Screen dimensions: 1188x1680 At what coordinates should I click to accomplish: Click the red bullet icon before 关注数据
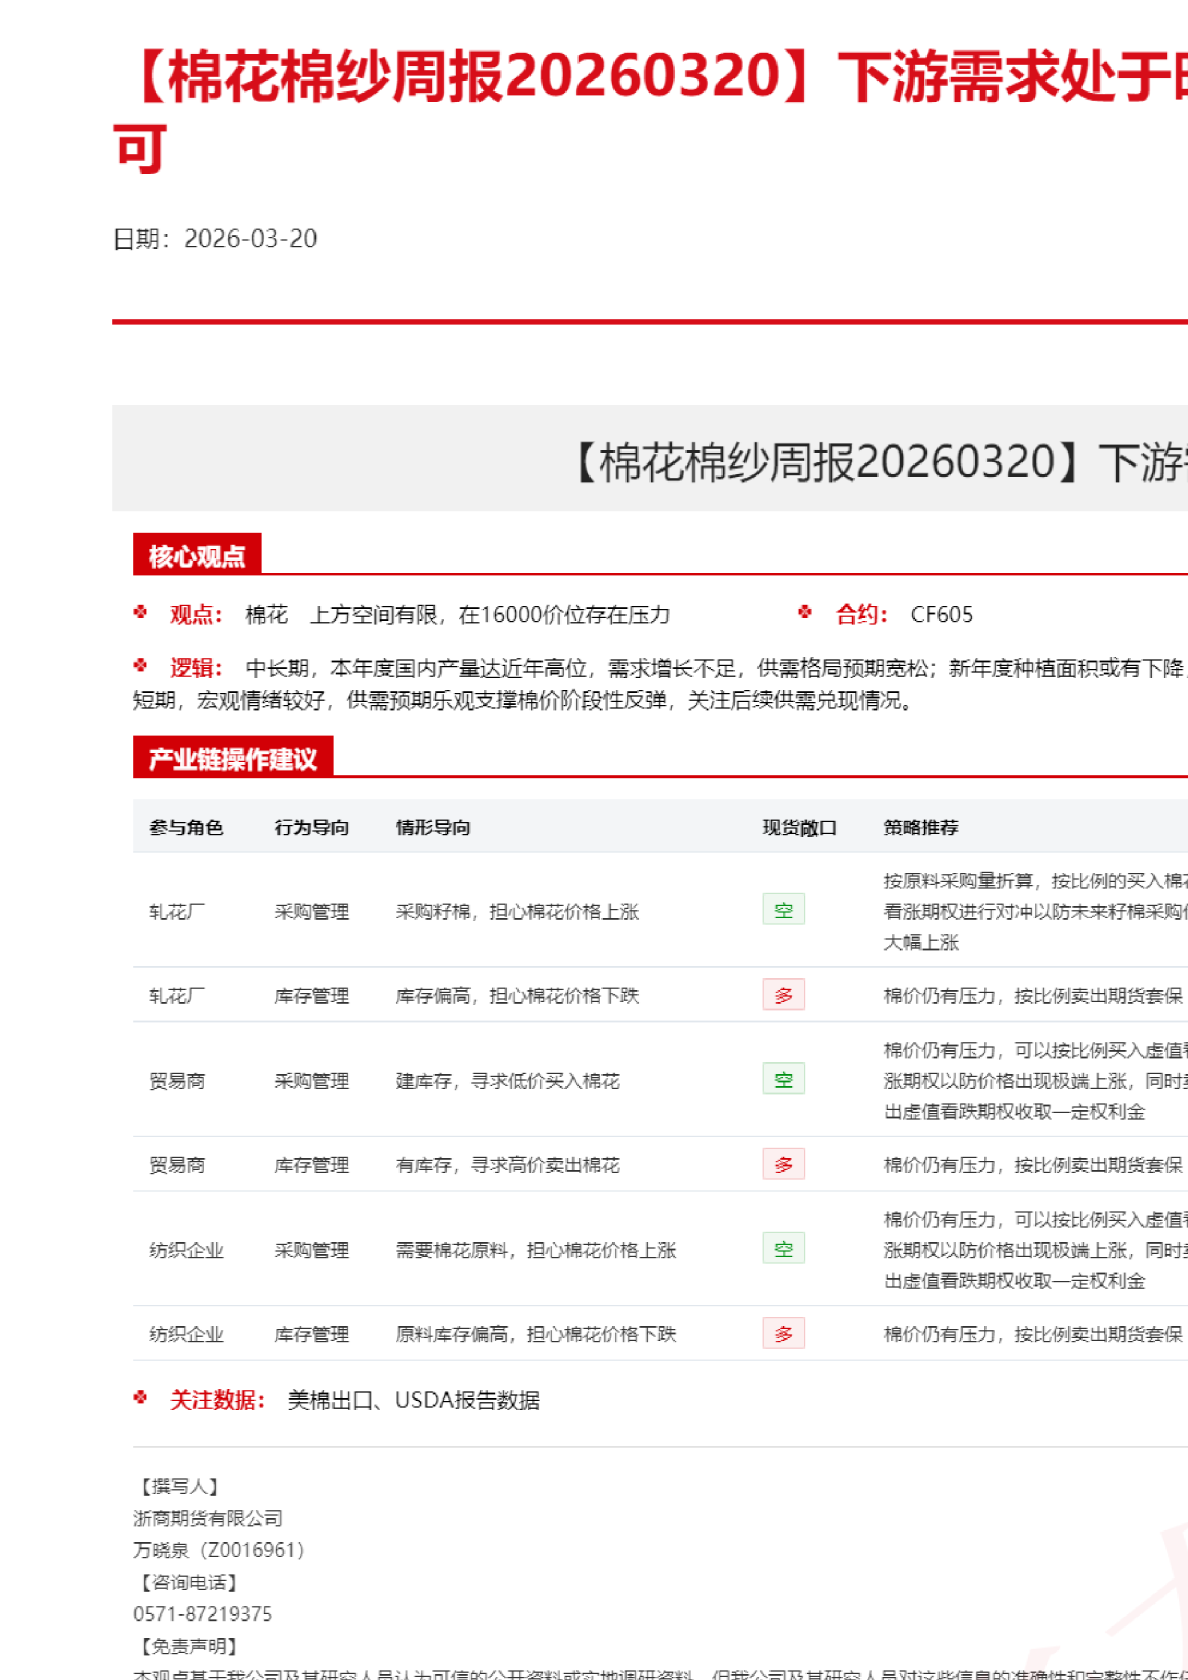[141, 1397]
